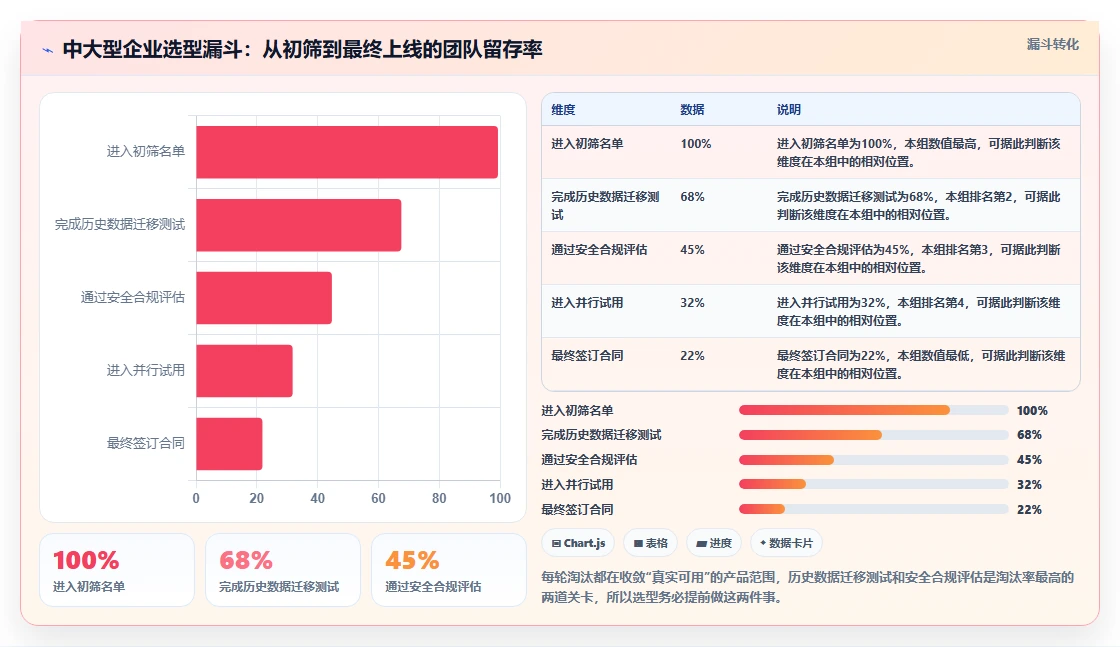
Task: Click the 100% value in the table
Action: 696,144
